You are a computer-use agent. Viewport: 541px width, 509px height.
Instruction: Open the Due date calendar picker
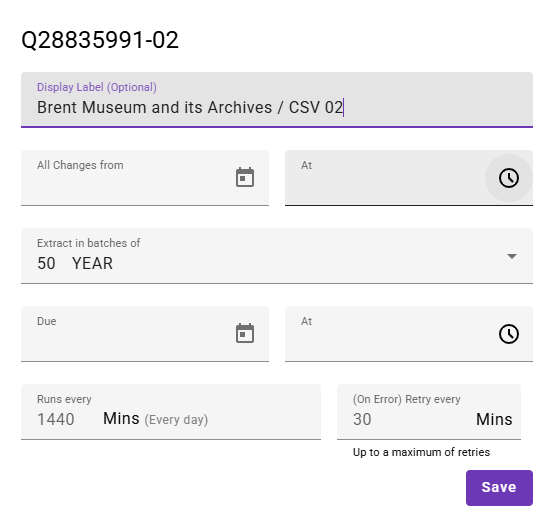[x=245, y=333]
